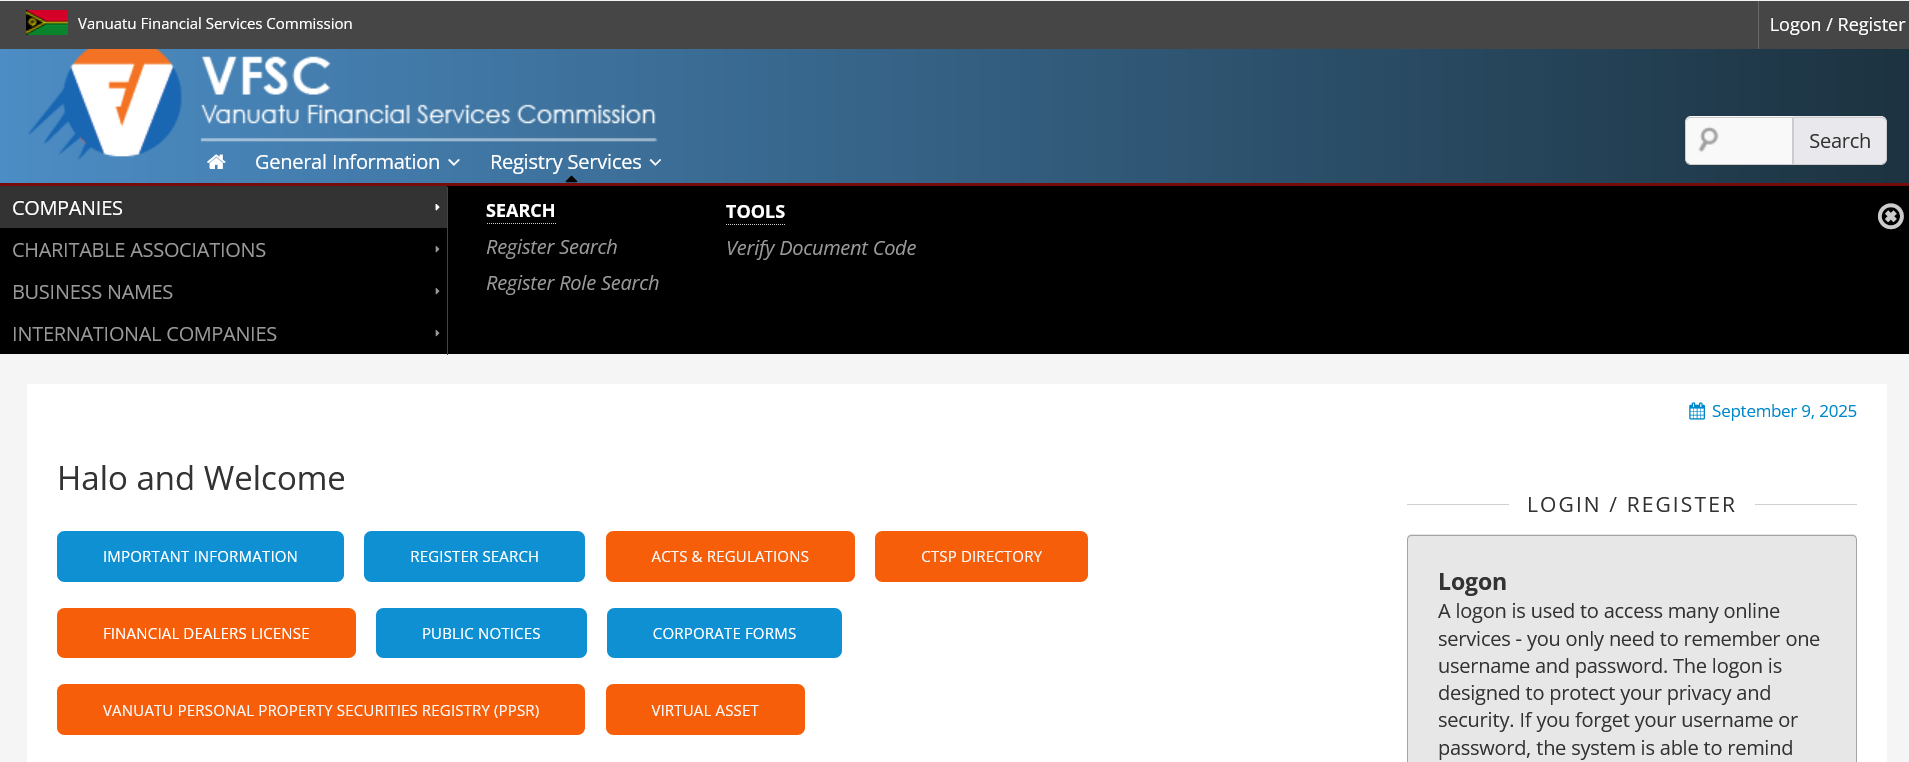Image resolution: width=1909 pixels, height=762 pixels.
Task: Click the TOOLS heading in mega menu
Action: pos(755,212)
